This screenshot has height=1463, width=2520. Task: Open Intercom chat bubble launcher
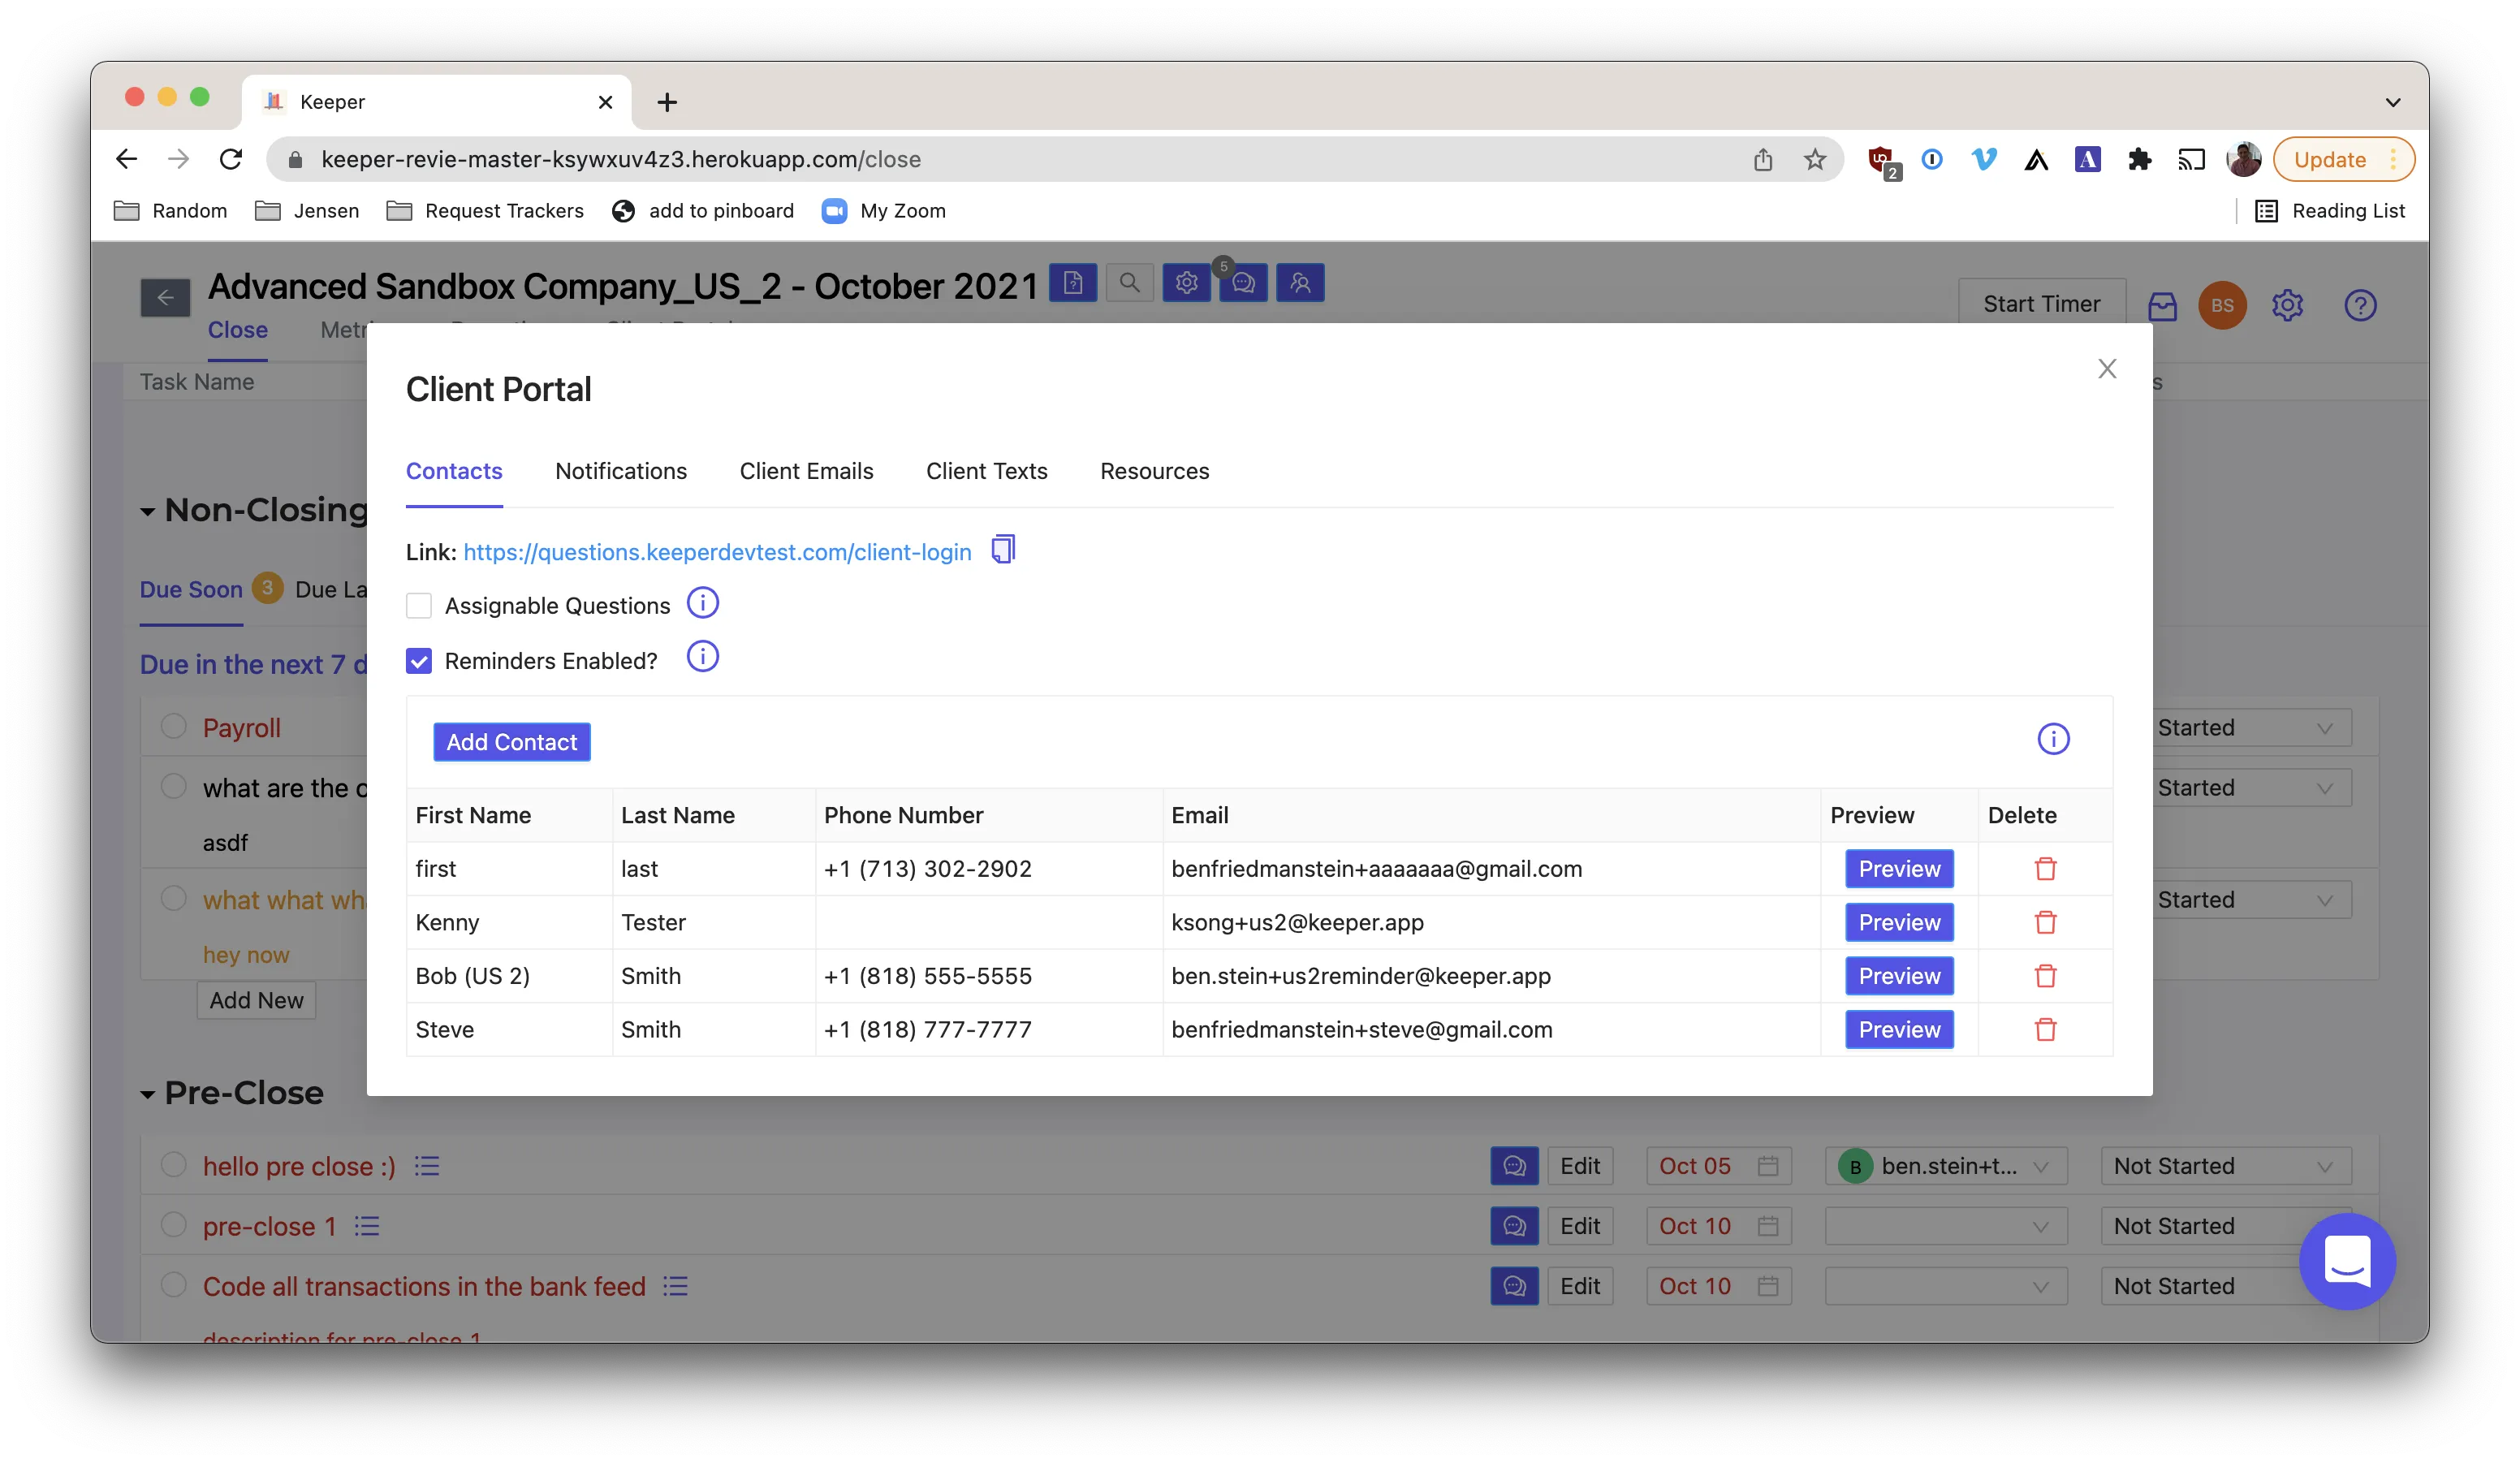click(2347, 1261)
